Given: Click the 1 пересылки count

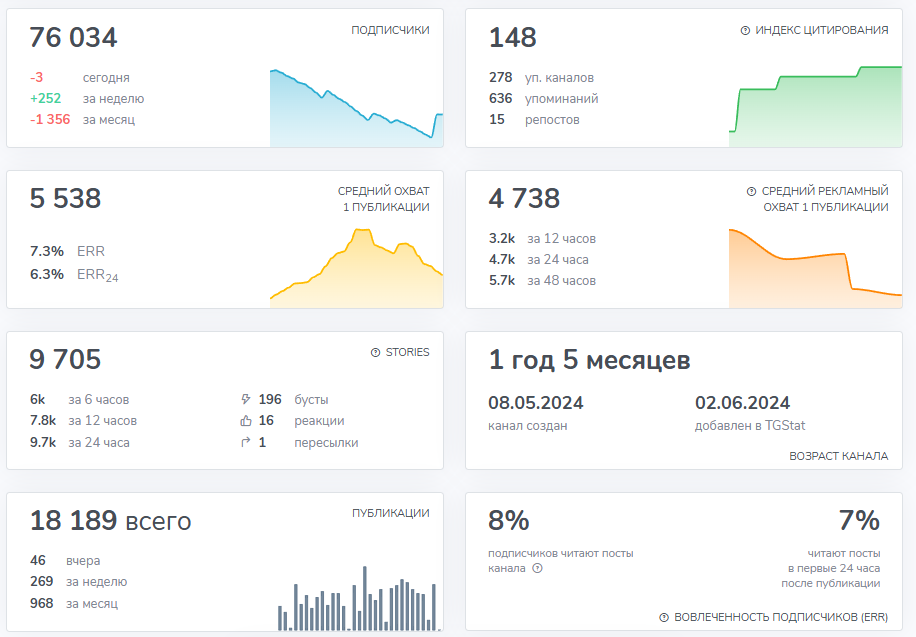Looking at the screenshot, I should point(262,442).
